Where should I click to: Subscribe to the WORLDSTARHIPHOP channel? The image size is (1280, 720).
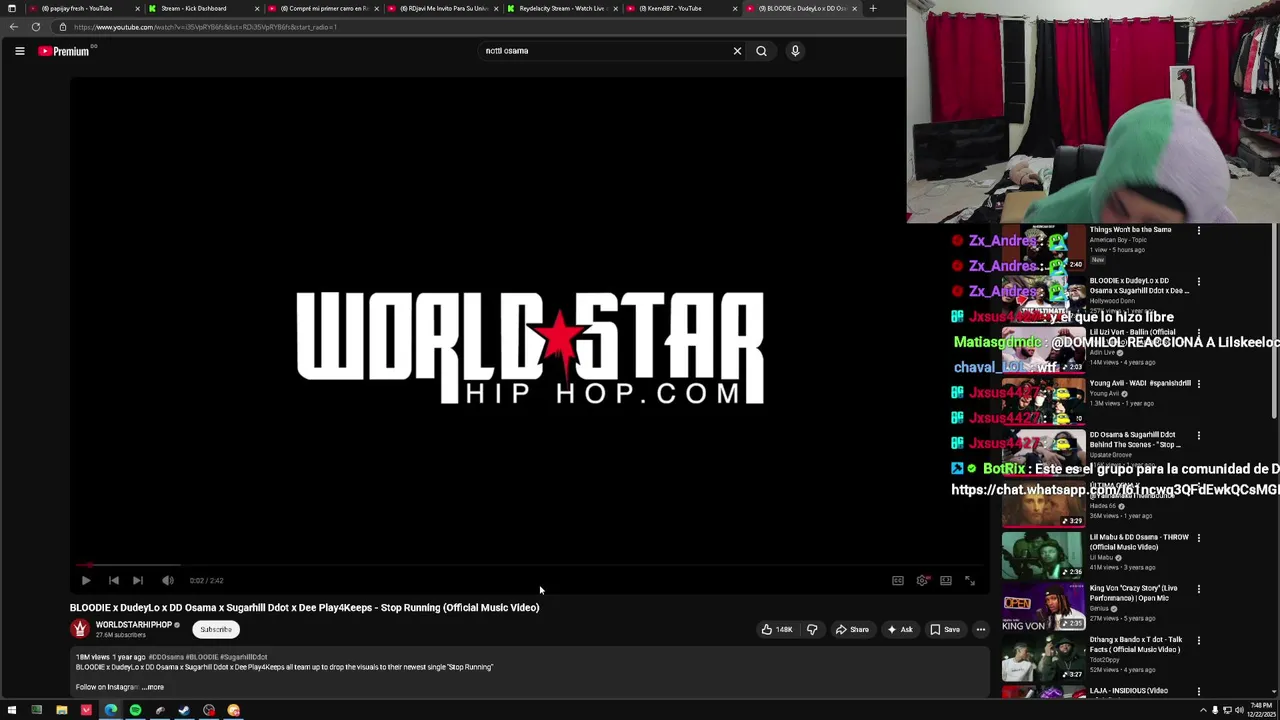(x=216, y=629)
